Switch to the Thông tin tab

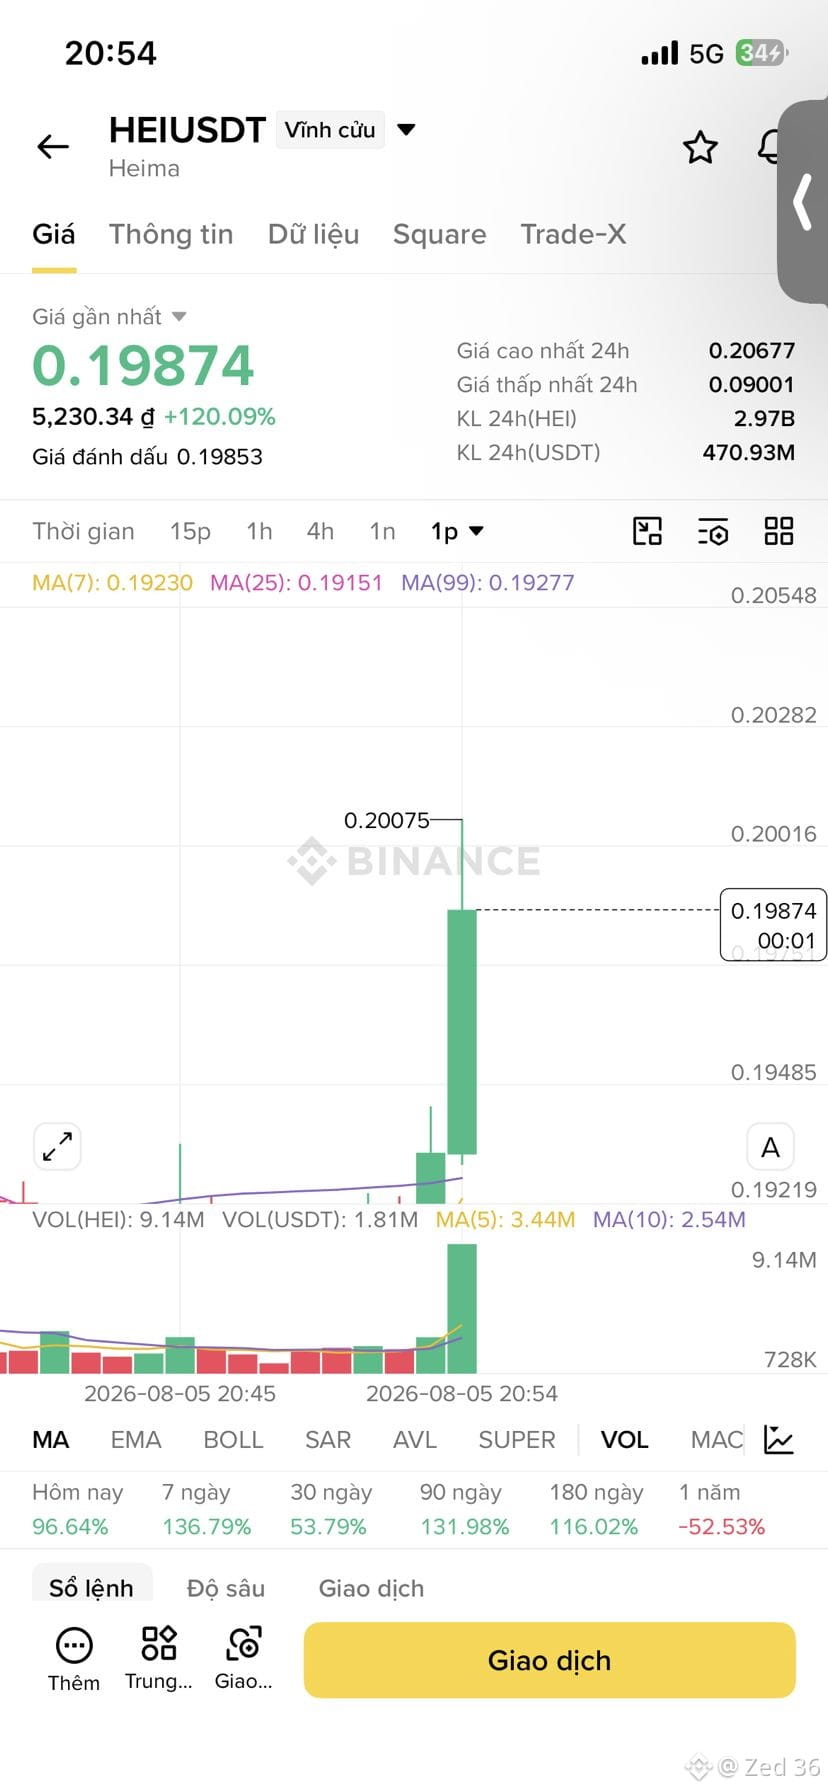tap(171, 234)
